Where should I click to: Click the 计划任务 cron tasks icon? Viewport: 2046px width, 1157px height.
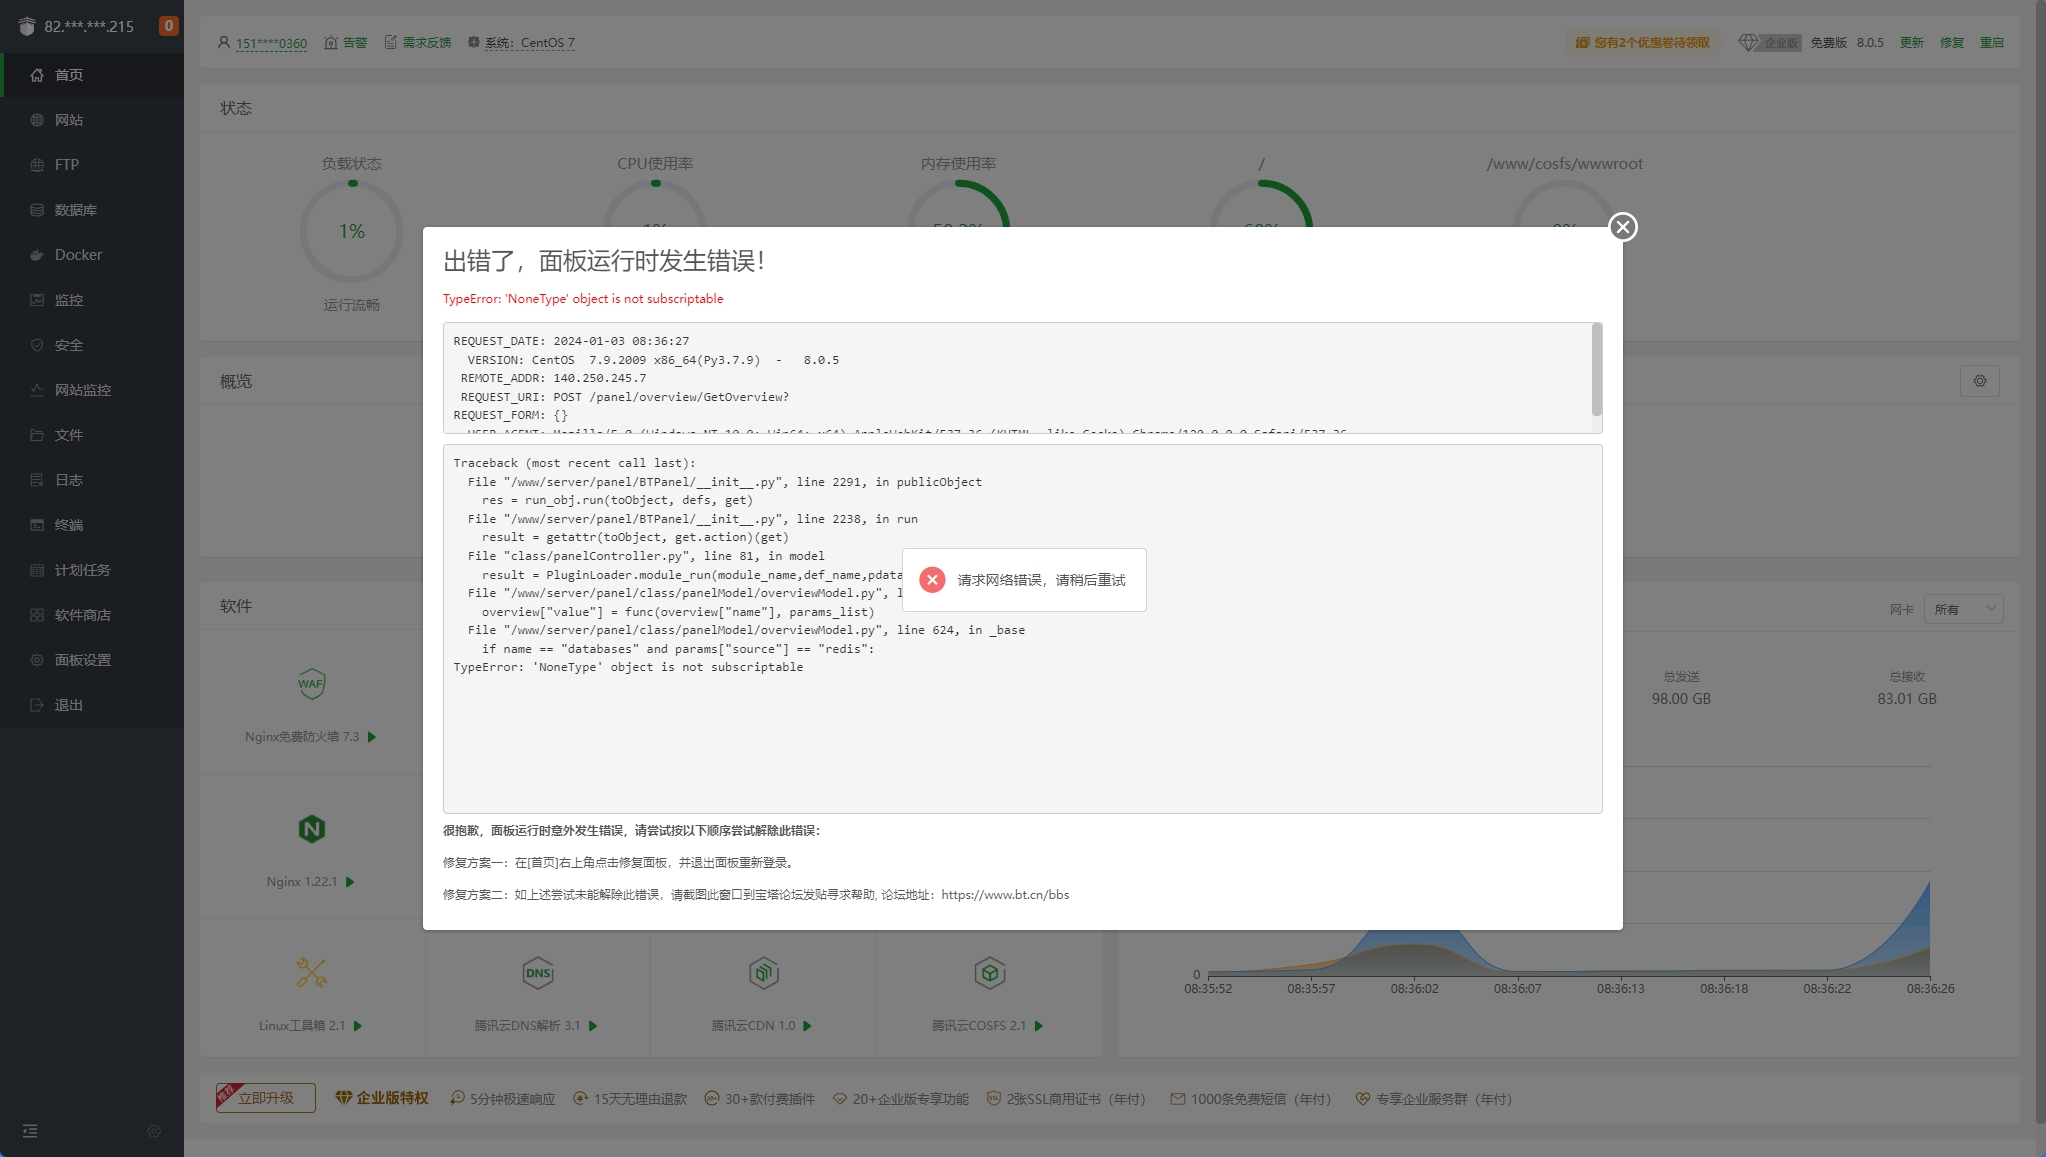click(x=37, y=570)
